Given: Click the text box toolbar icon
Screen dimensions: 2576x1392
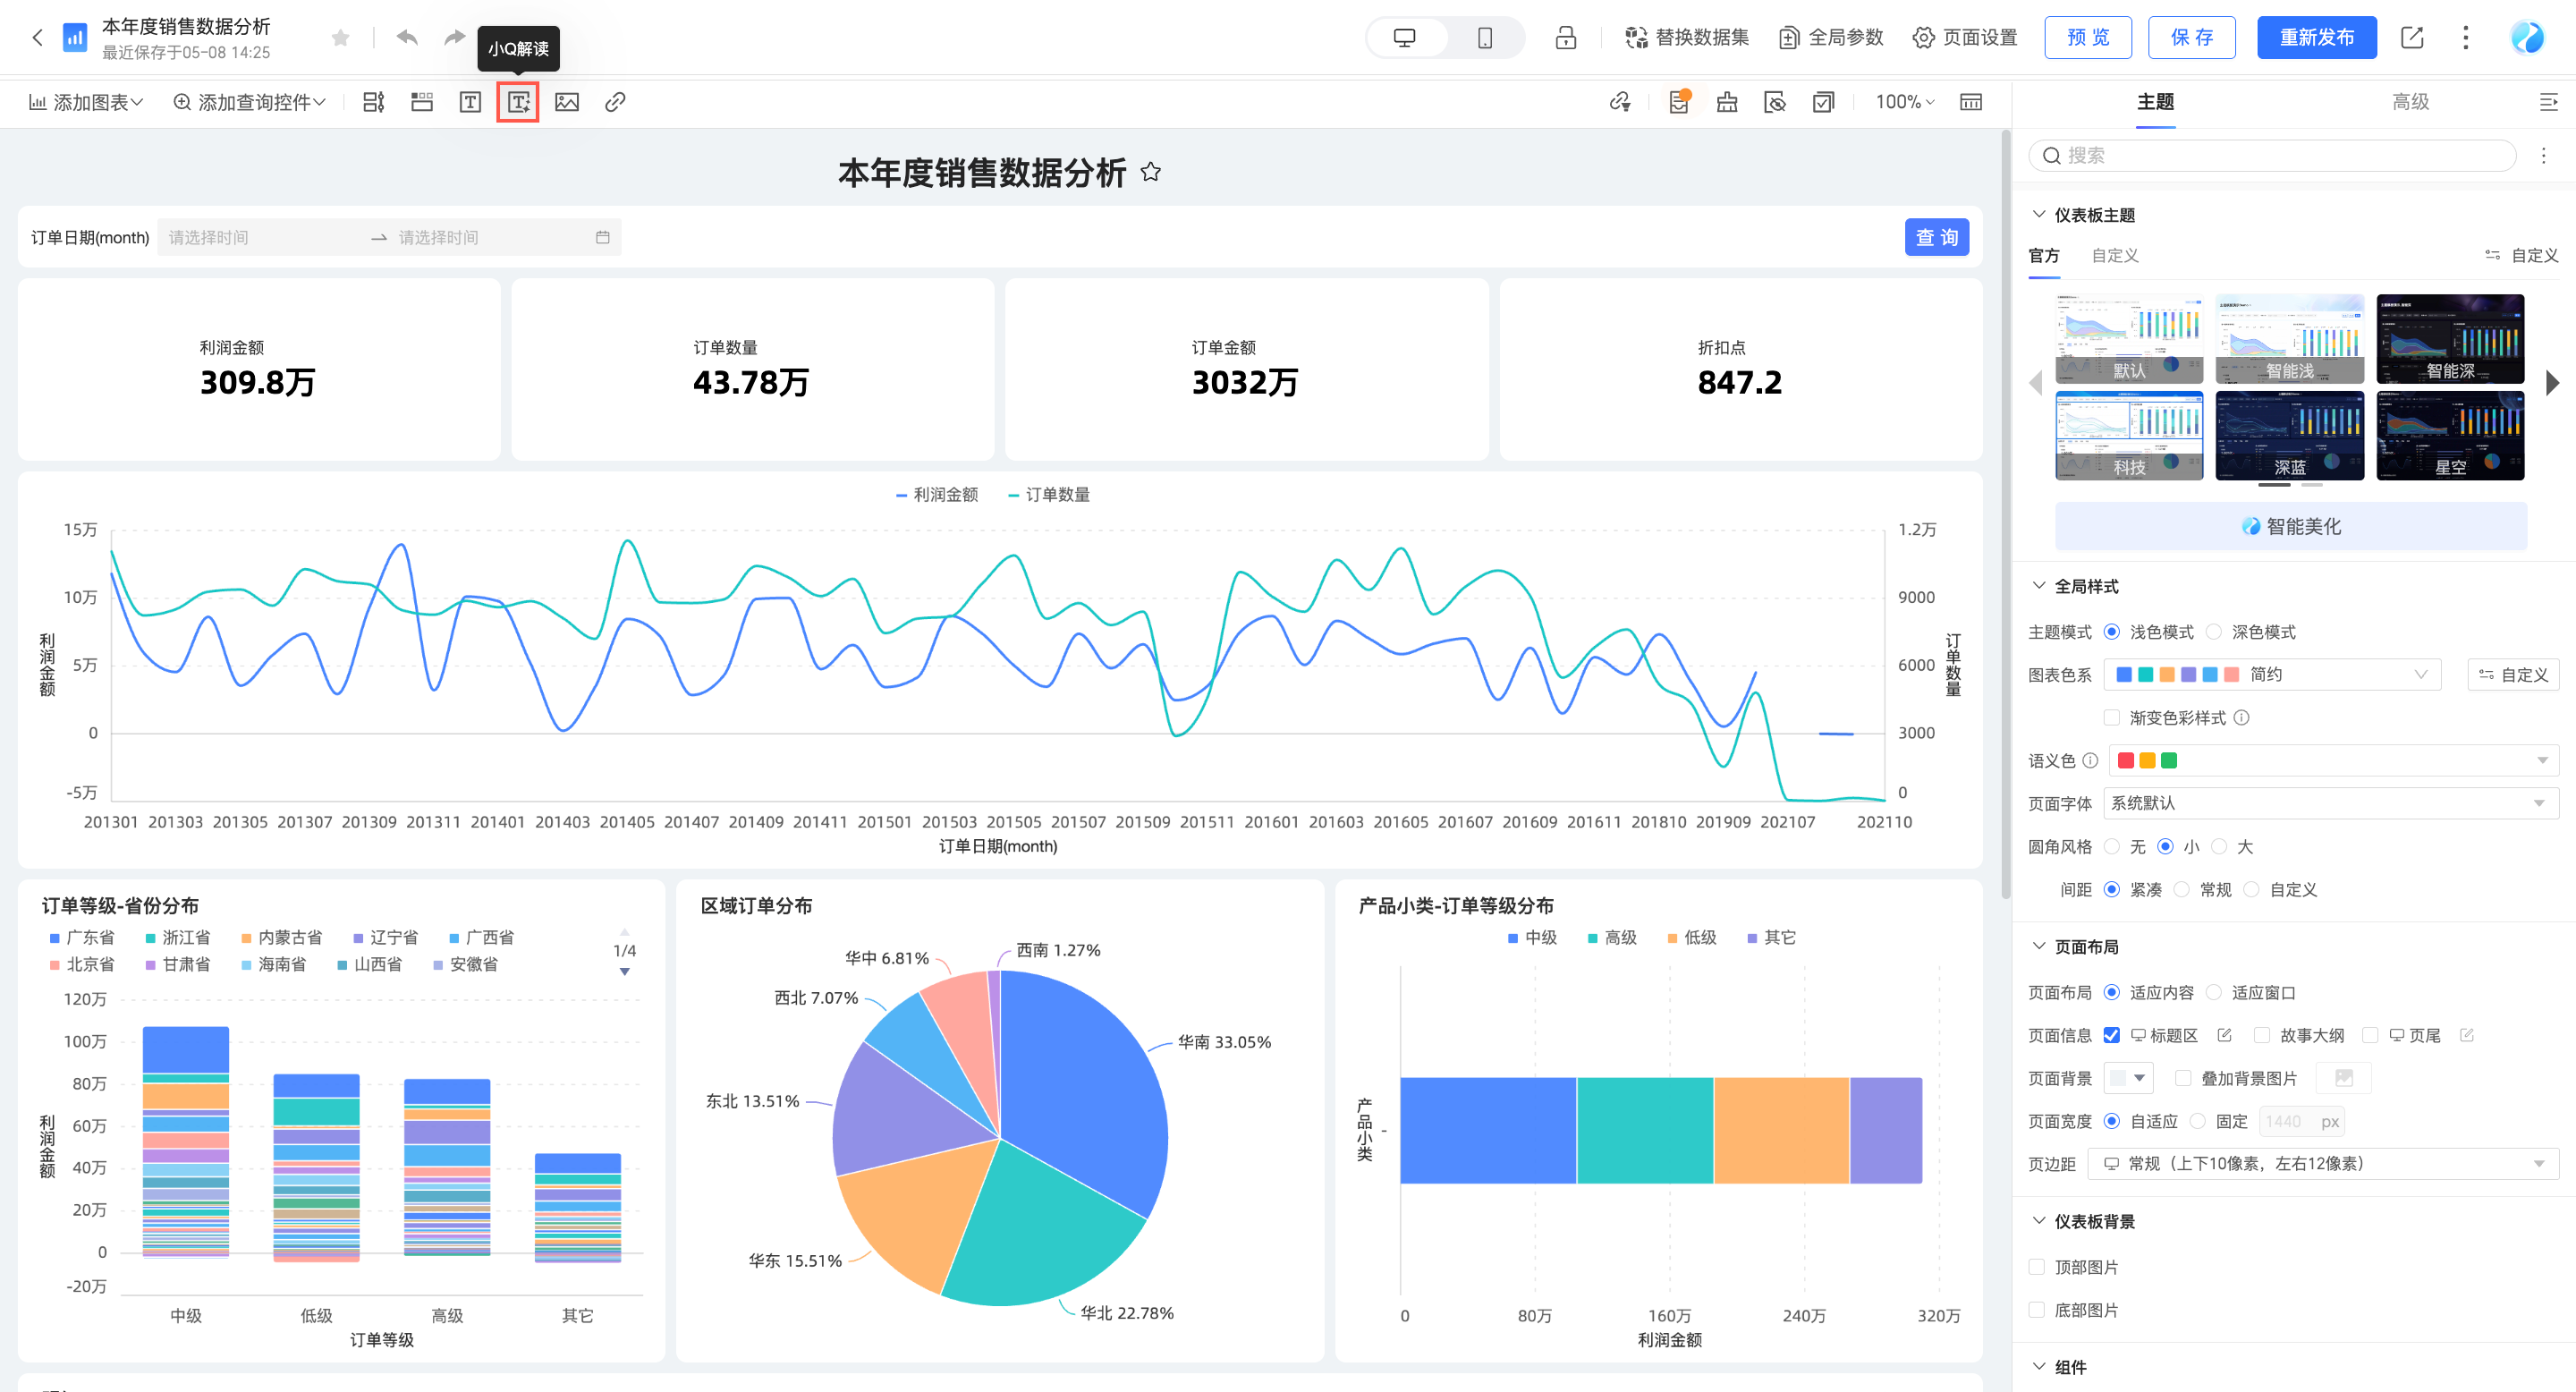Looking at the screenshot, I should pyautogui.click(x=470, y=102).
